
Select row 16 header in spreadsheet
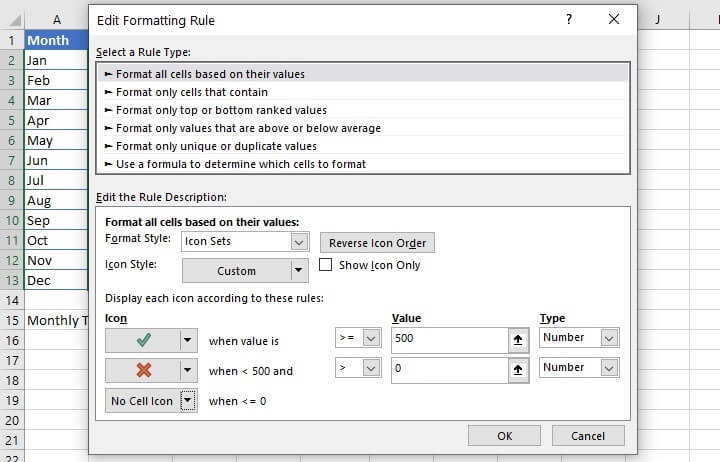12,340
